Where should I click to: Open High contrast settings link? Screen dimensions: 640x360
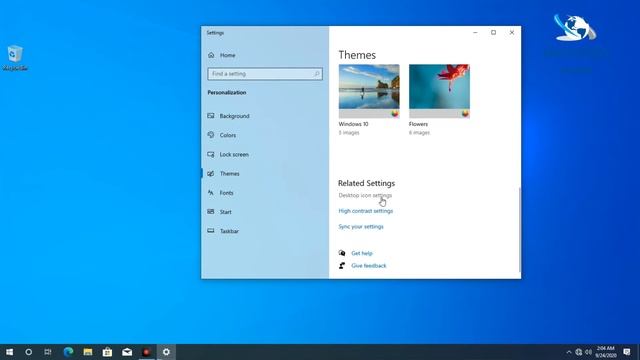(x=366, y=211)
